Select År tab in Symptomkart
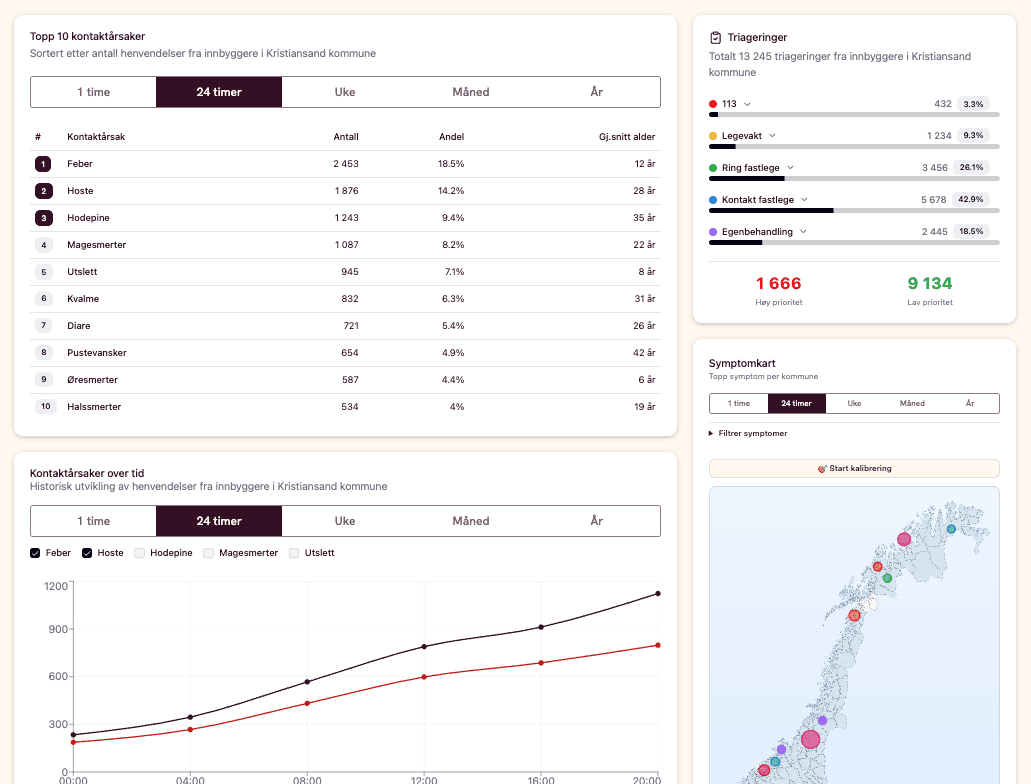 coord(970,403)
